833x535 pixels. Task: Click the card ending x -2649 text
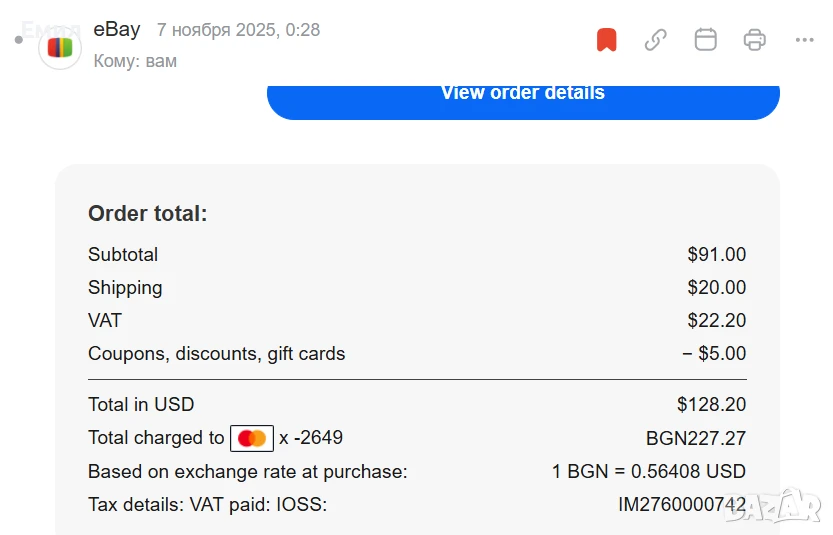[x=311, y=438]
